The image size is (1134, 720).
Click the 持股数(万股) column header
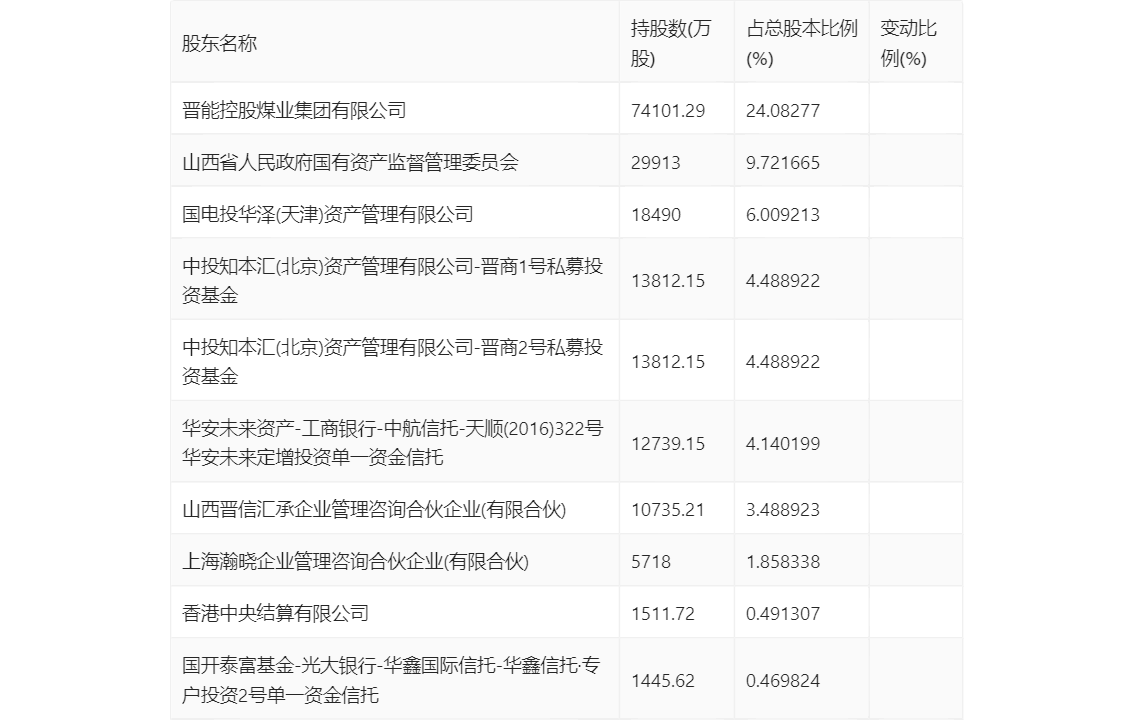(671, 43)
